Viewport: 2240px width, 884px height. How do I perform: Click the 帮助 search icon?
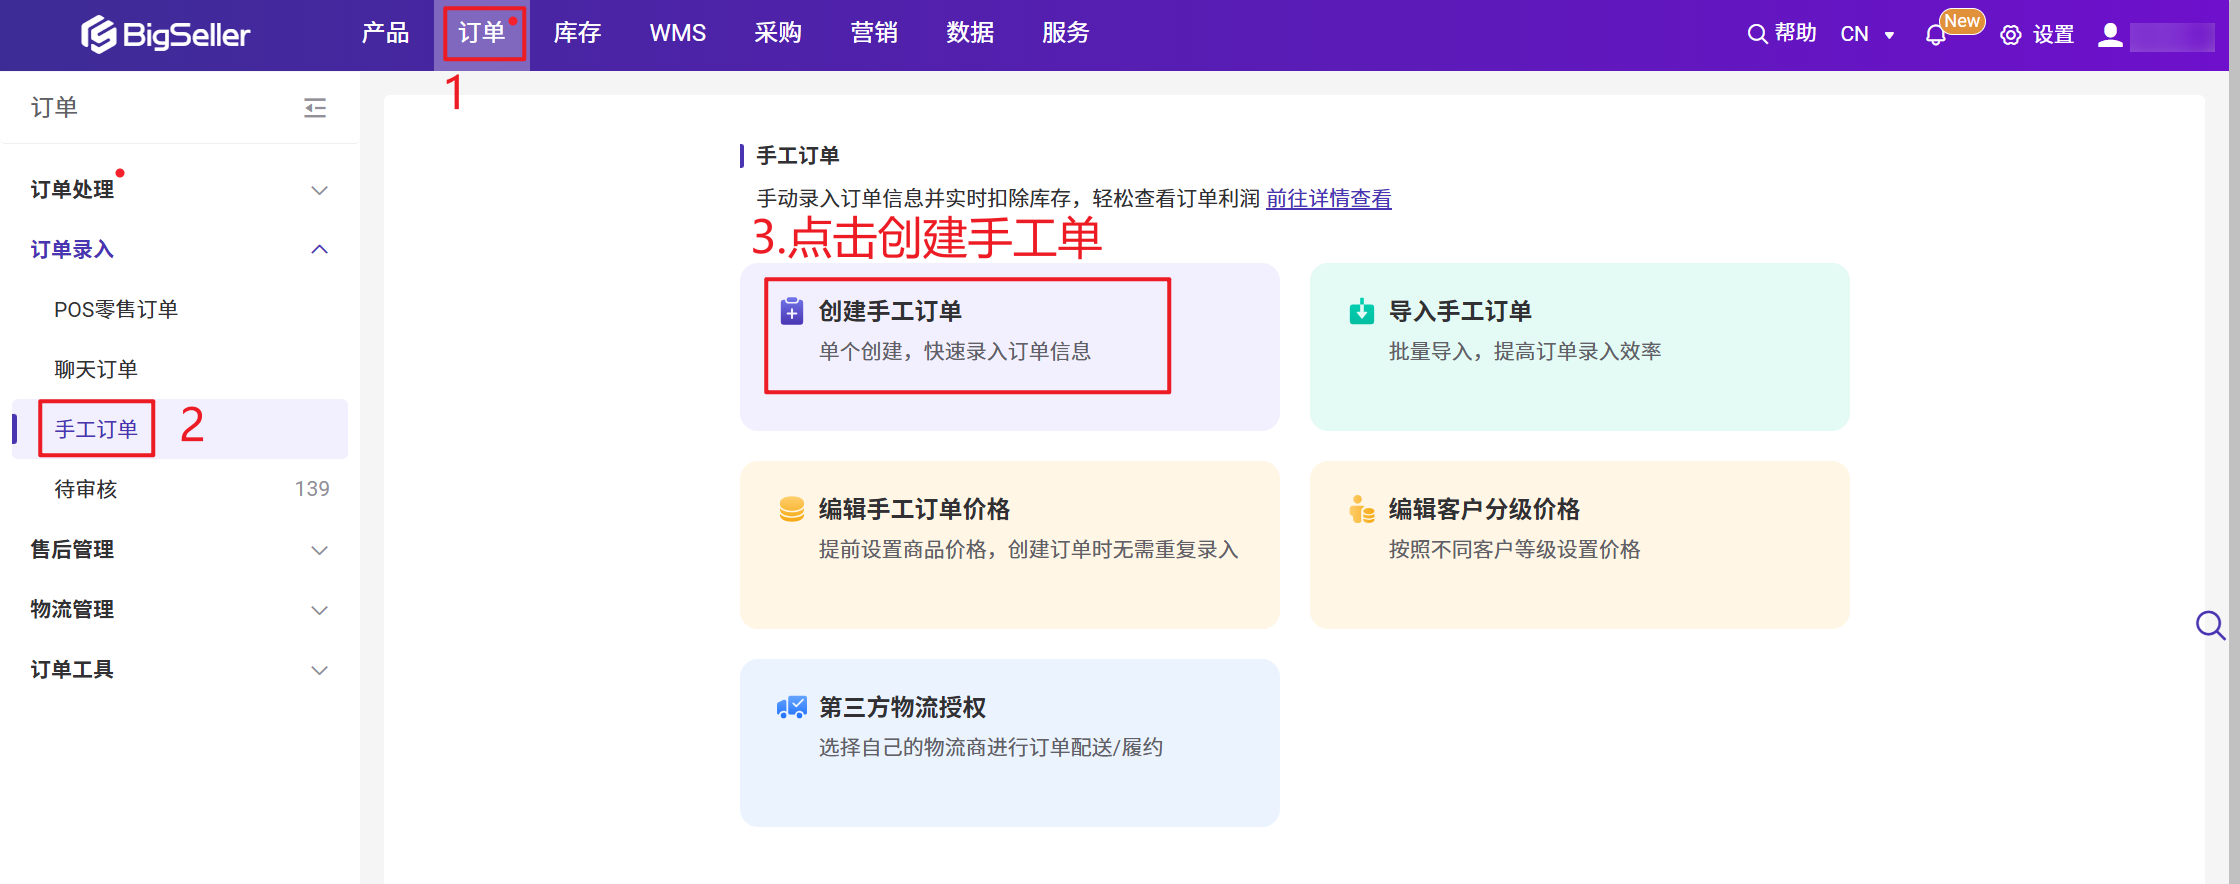tap(1756, 34)
